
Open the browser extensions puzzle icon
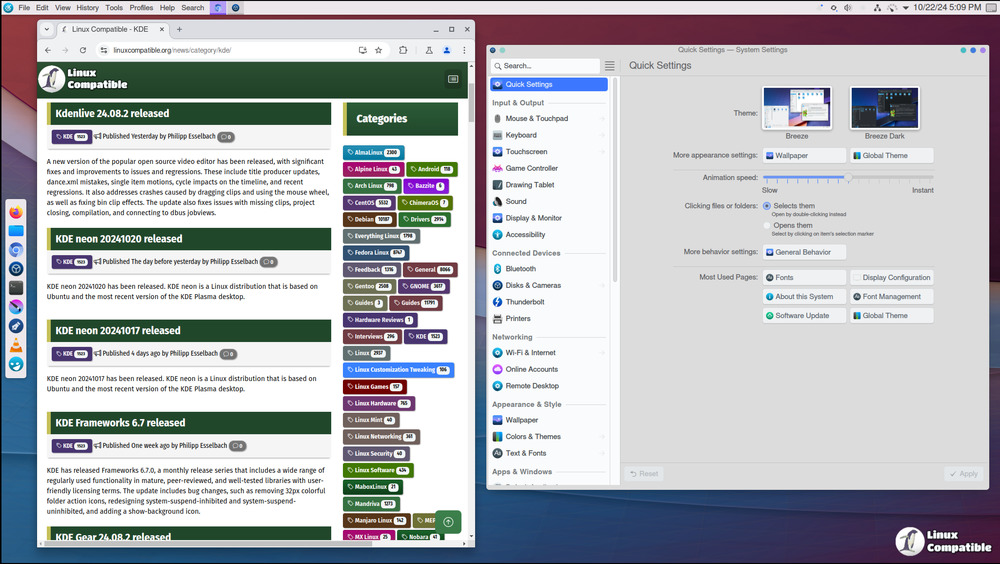[403, 50]
